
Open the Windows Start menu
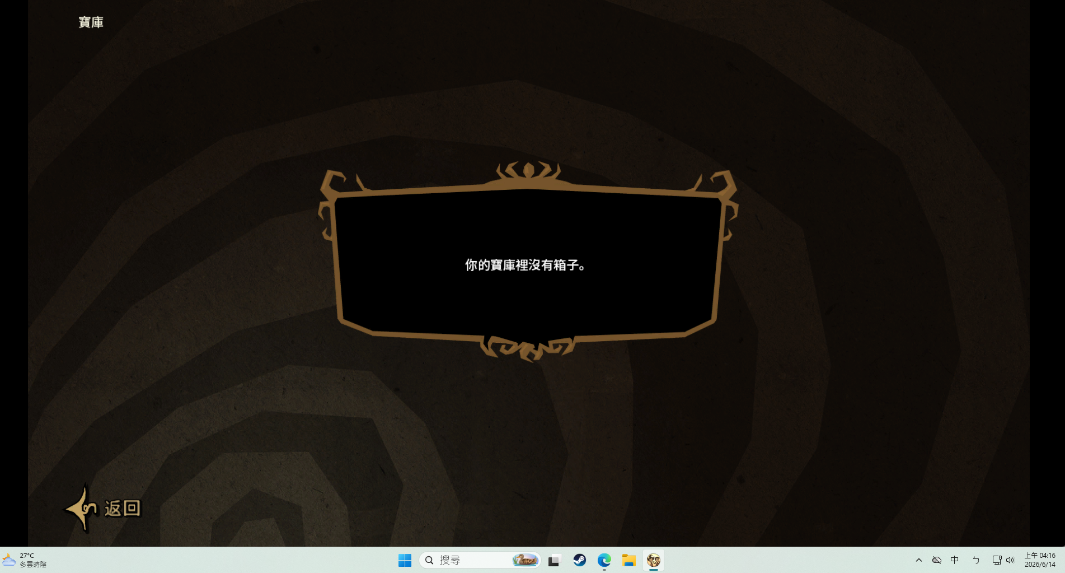(405, 560)
